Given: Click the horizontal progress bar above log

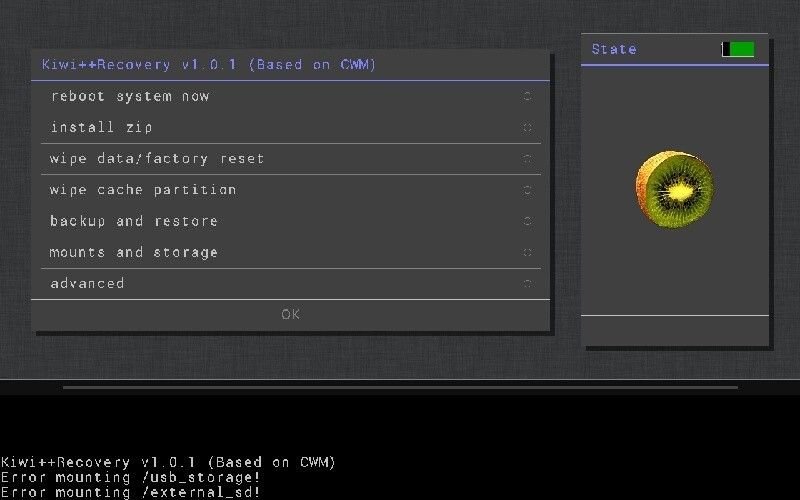Looking at the screenshot, I should tap(401, 387).
